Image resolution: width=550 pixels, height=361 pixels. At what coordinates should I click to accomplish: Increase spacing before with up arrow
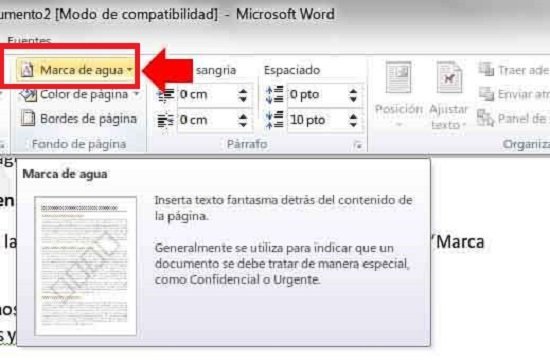click(353, 91)
